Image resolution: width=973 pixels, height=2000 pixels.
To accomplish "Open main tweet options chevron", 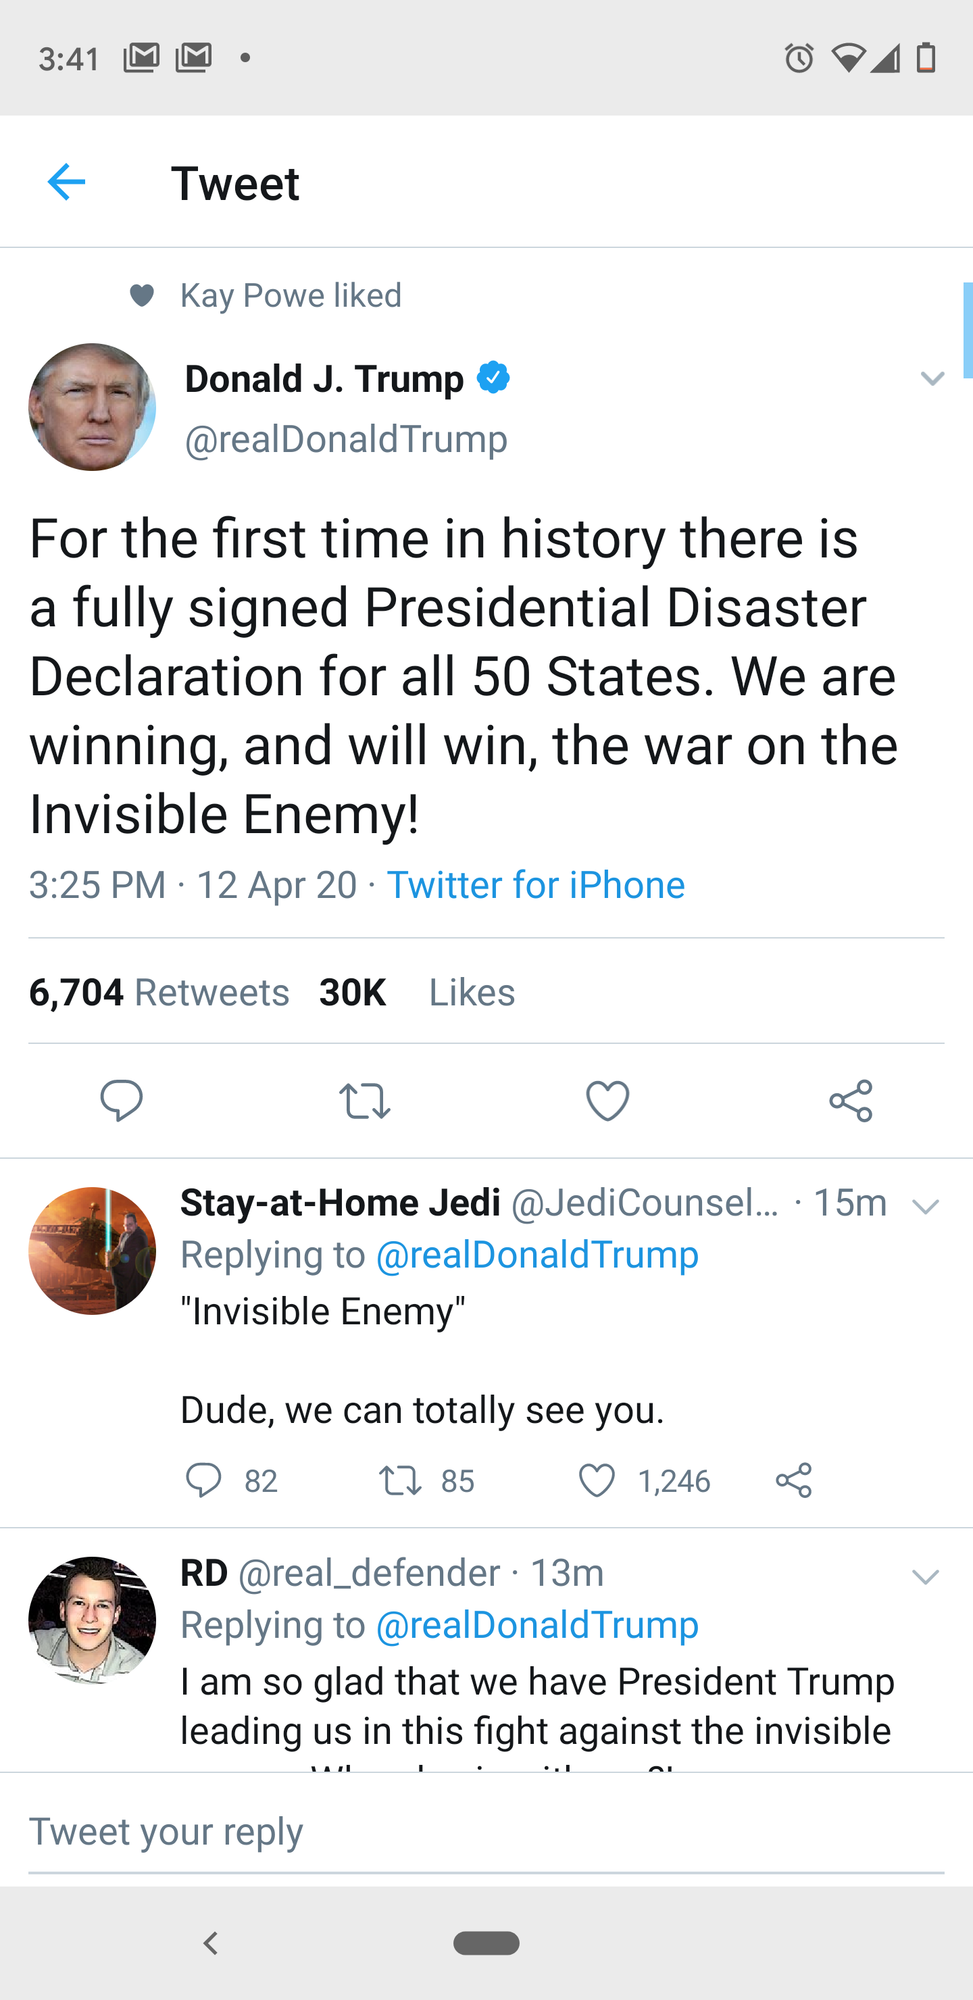I will 932,378.
